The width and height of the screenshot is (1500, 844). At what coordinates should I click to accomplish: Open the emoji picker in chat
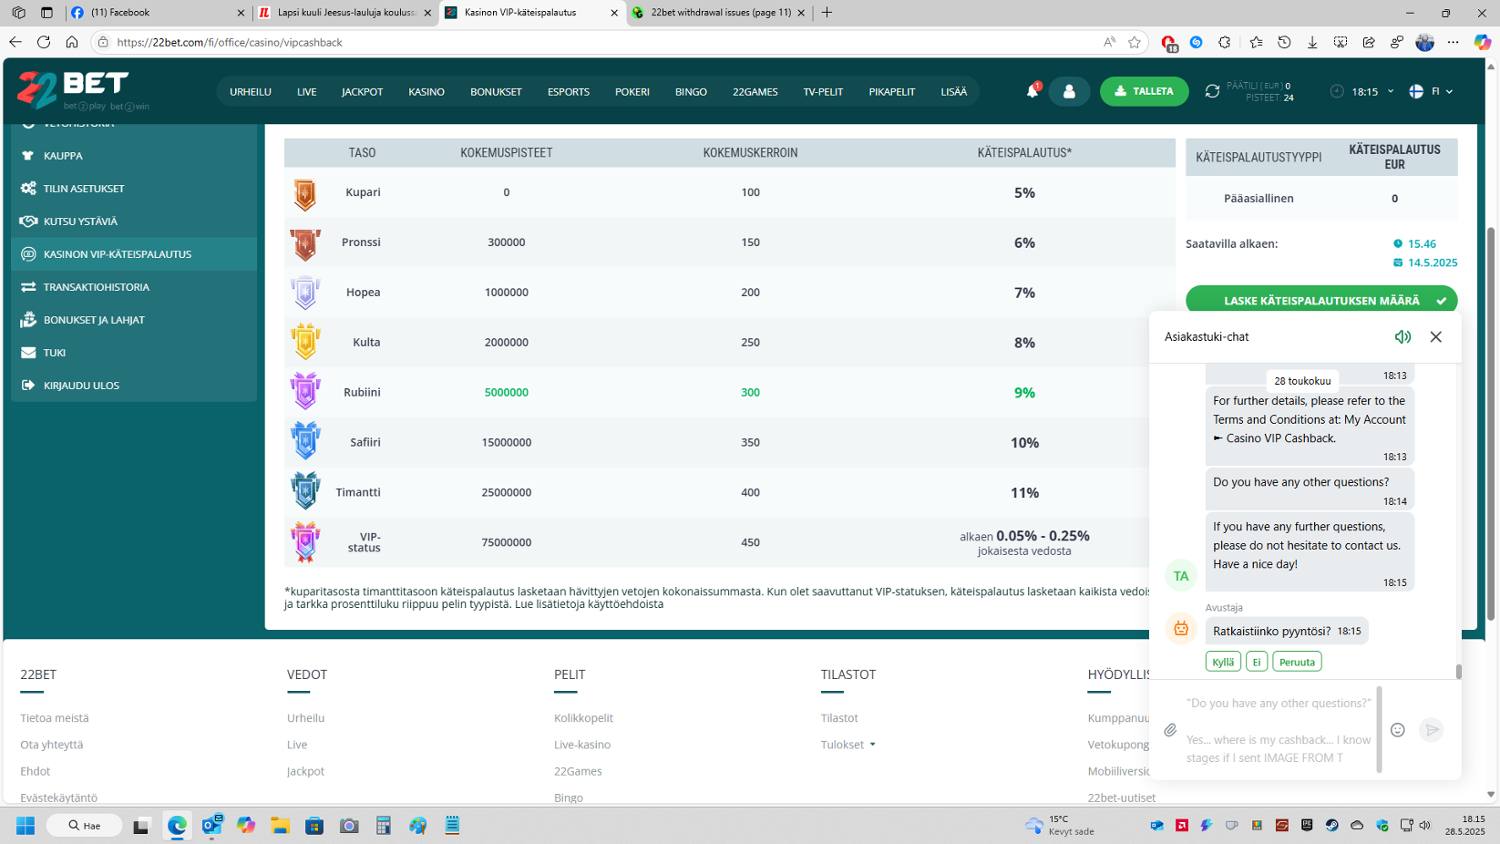1397,730
